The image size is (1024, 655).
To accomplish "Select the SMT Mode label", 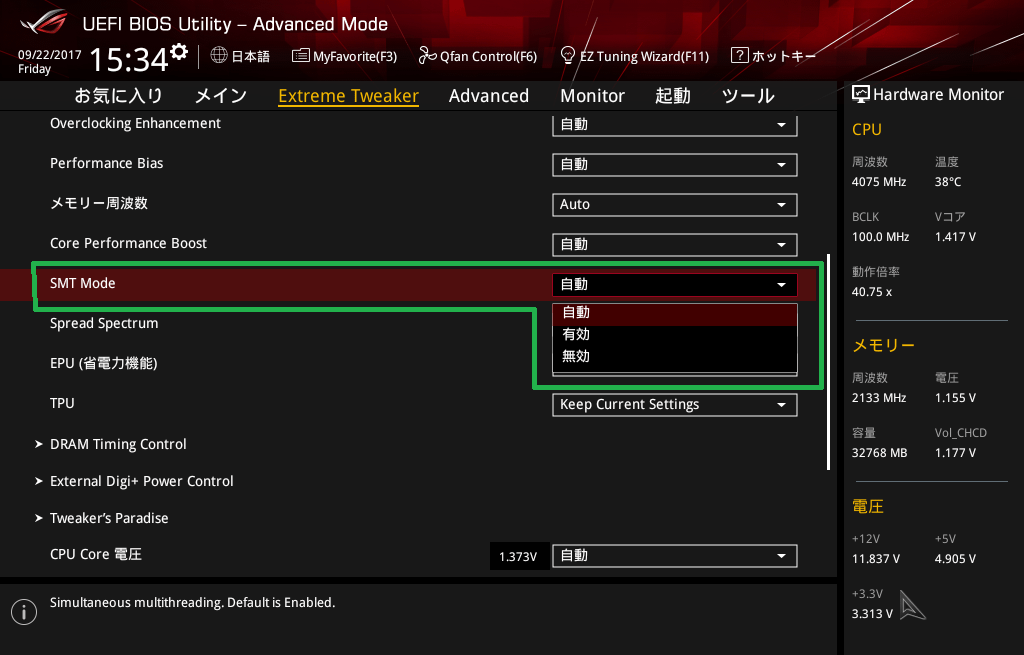I will click(x=82, y=283).
